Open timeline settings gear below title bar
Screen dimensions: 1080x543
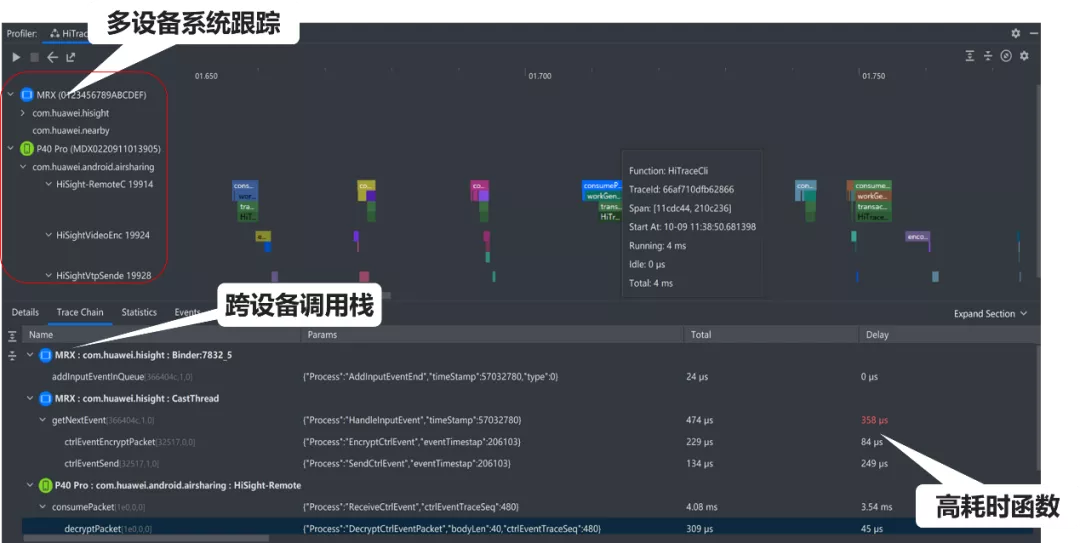pyautogui.click(x=1024, y=56)
